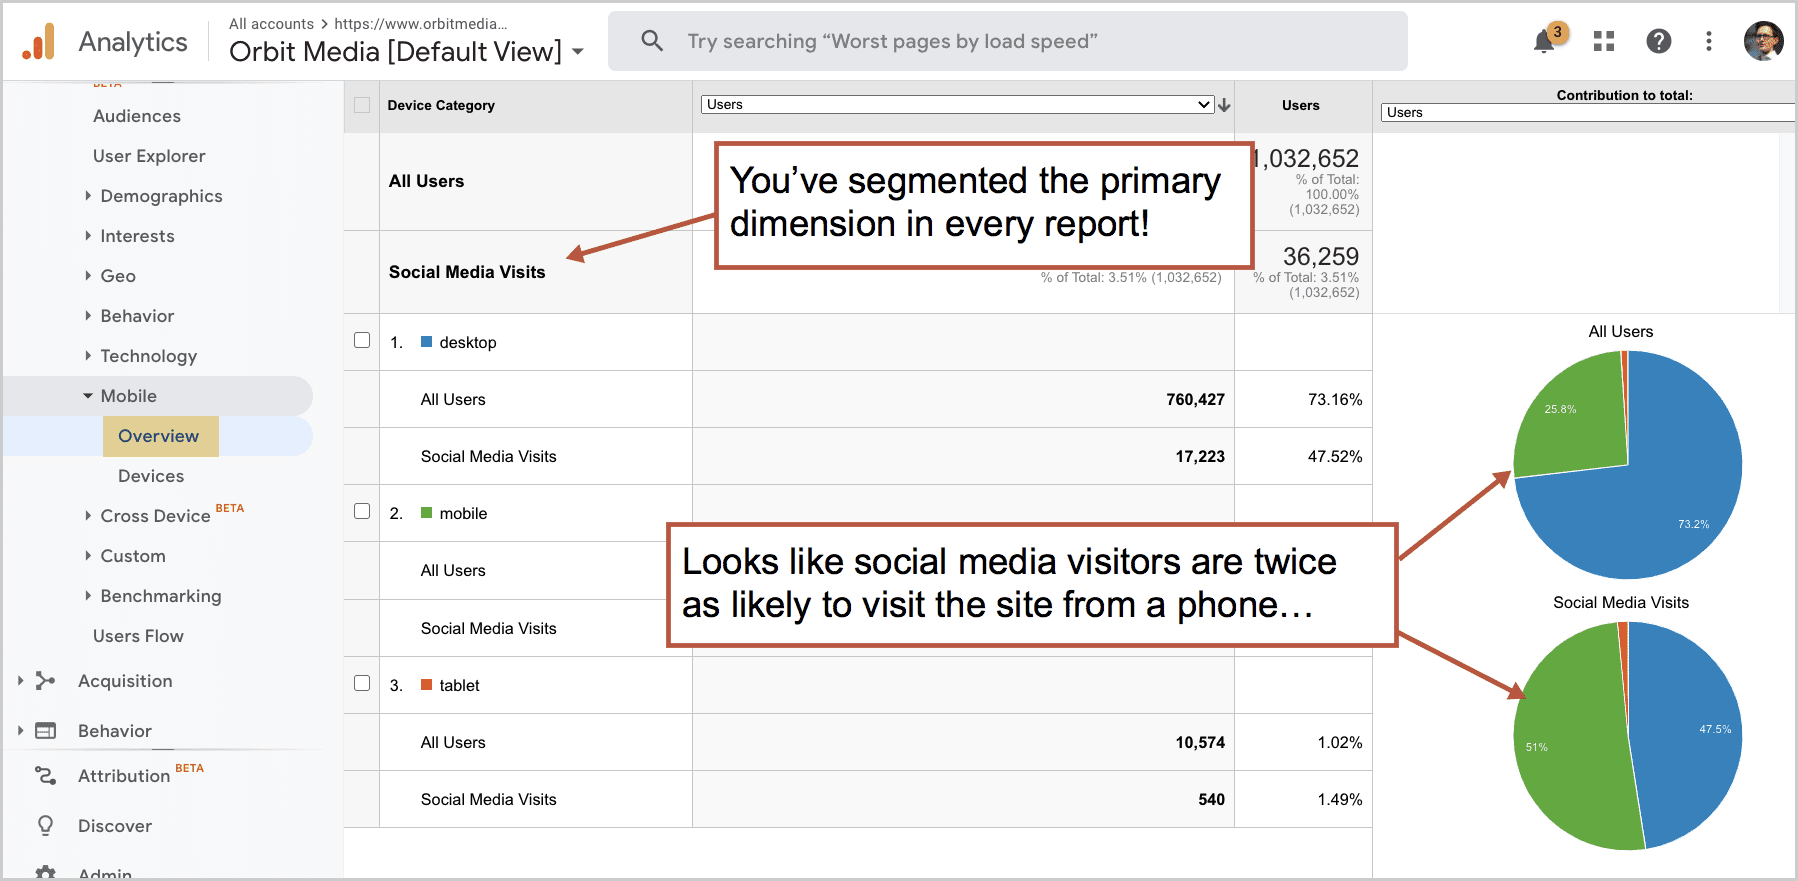Viewport: 1798px width, 881px height.
Task: Open the Google apps grid icon
Action: coord(1604,41)
